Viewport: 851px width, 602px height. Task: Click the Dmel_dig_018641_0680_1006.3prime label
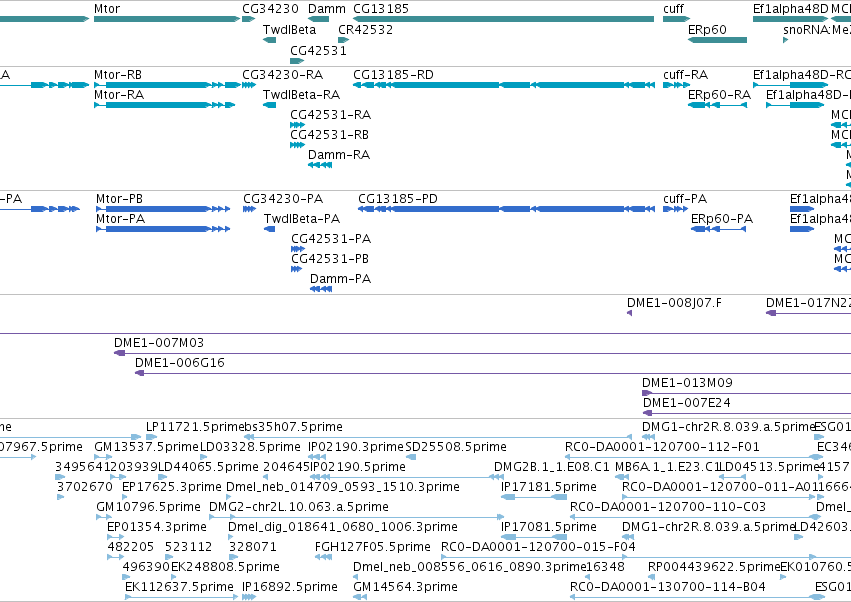343,527
